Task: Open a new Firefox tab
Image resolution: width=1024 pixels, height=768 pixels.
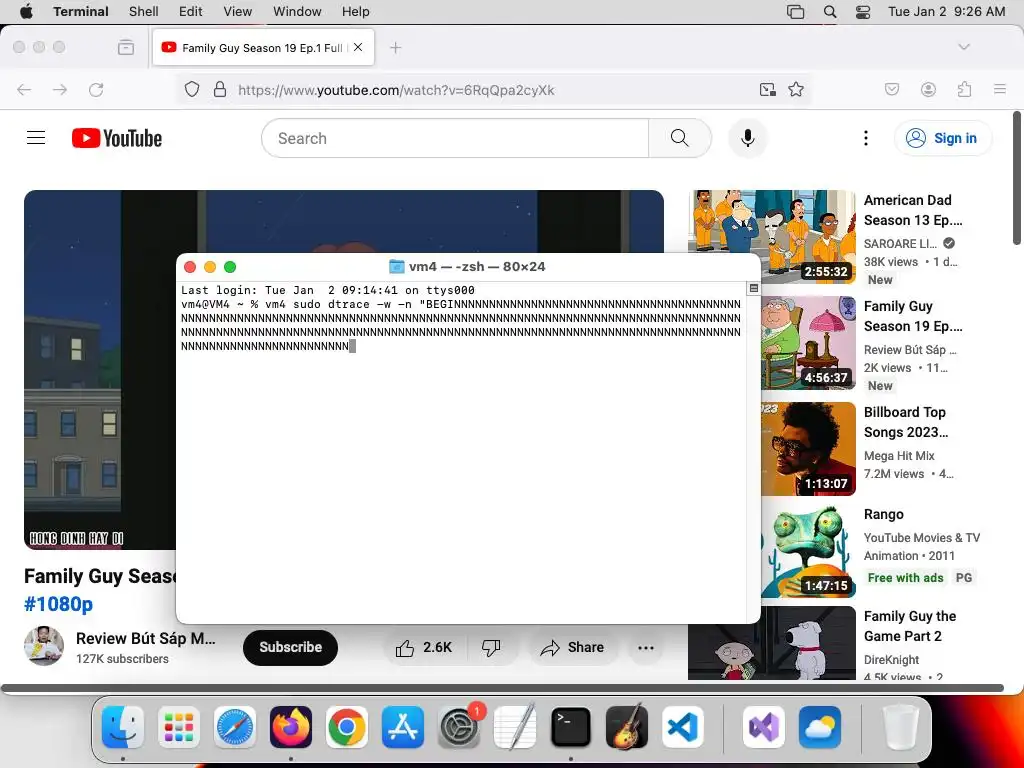Action: coord(395,48)
